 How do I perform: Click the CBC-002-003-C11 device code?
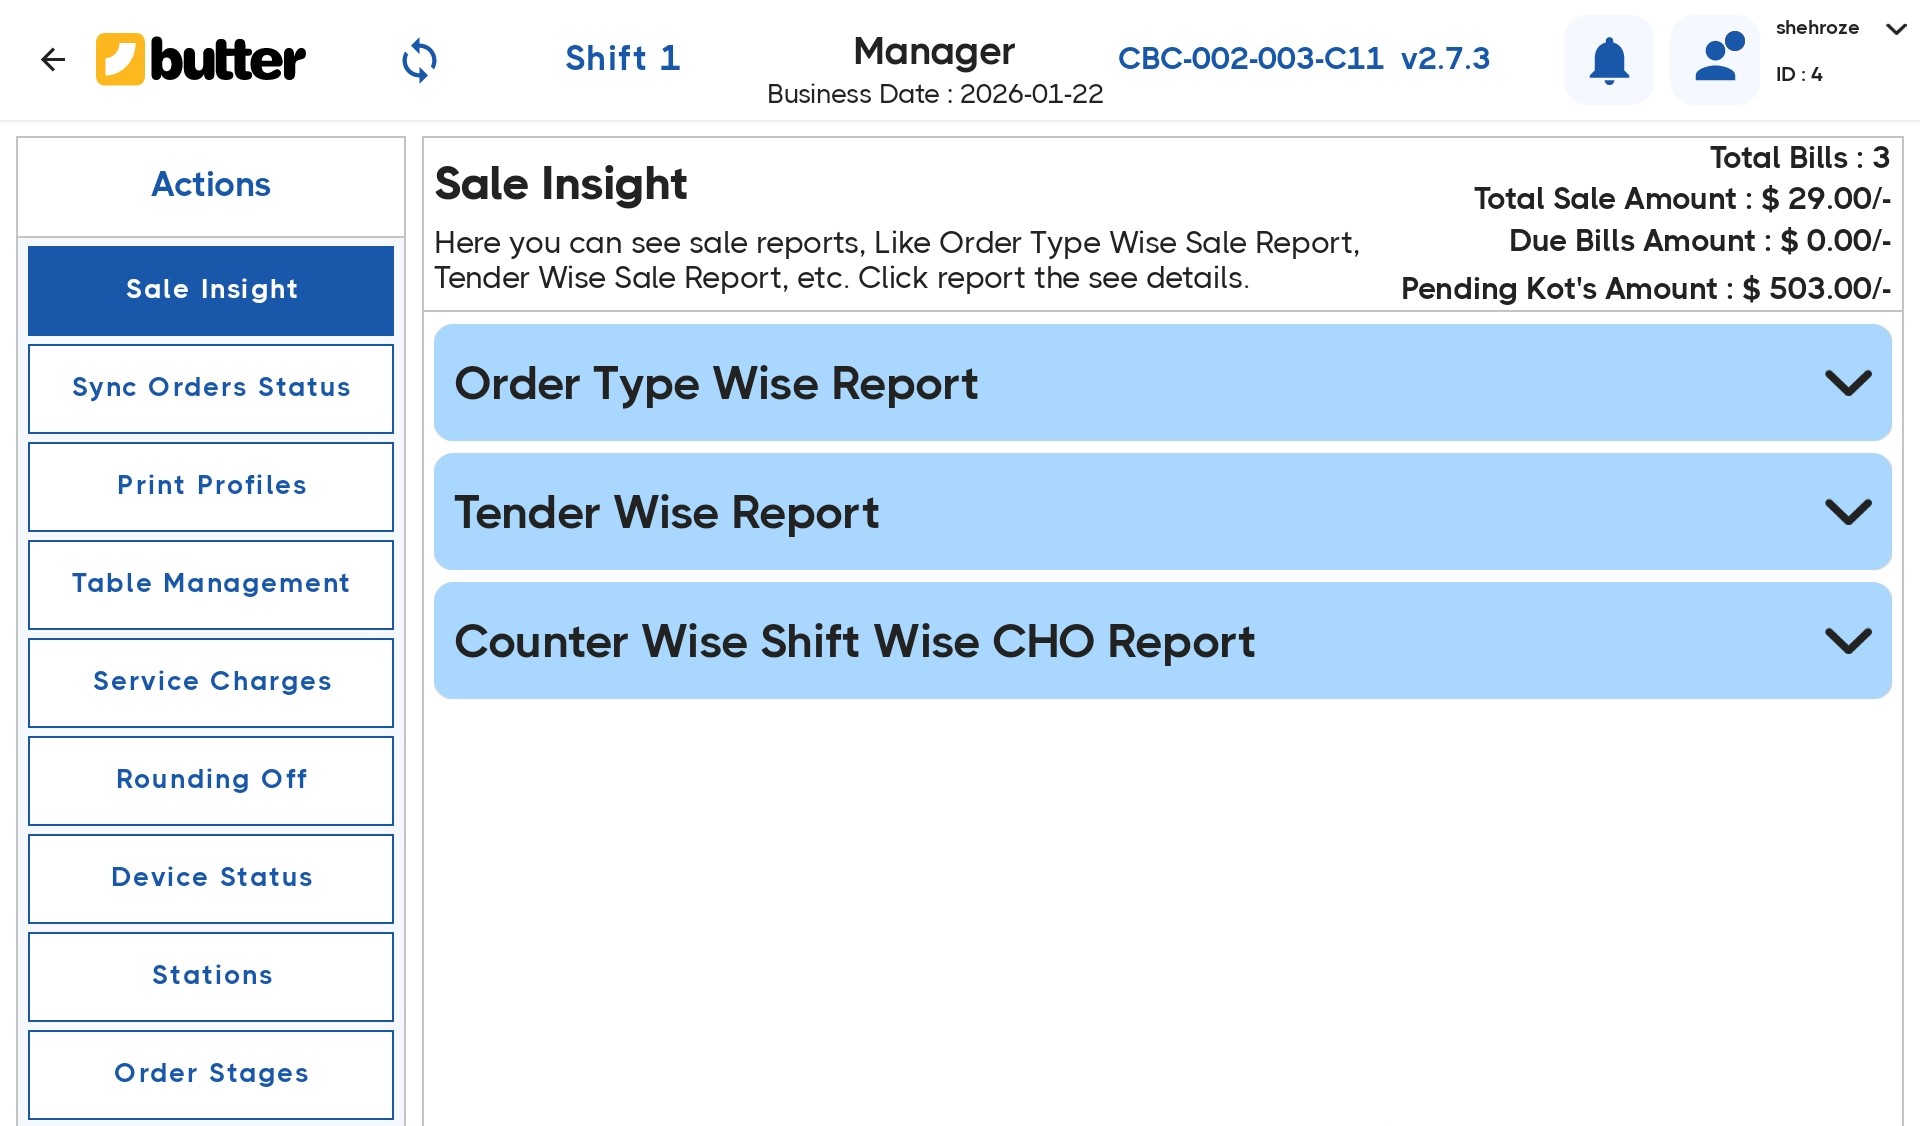1250,58
